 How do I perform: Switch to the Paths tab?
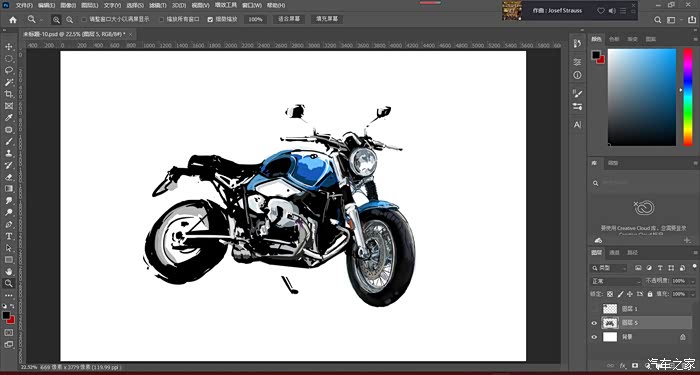click(633, 253)
